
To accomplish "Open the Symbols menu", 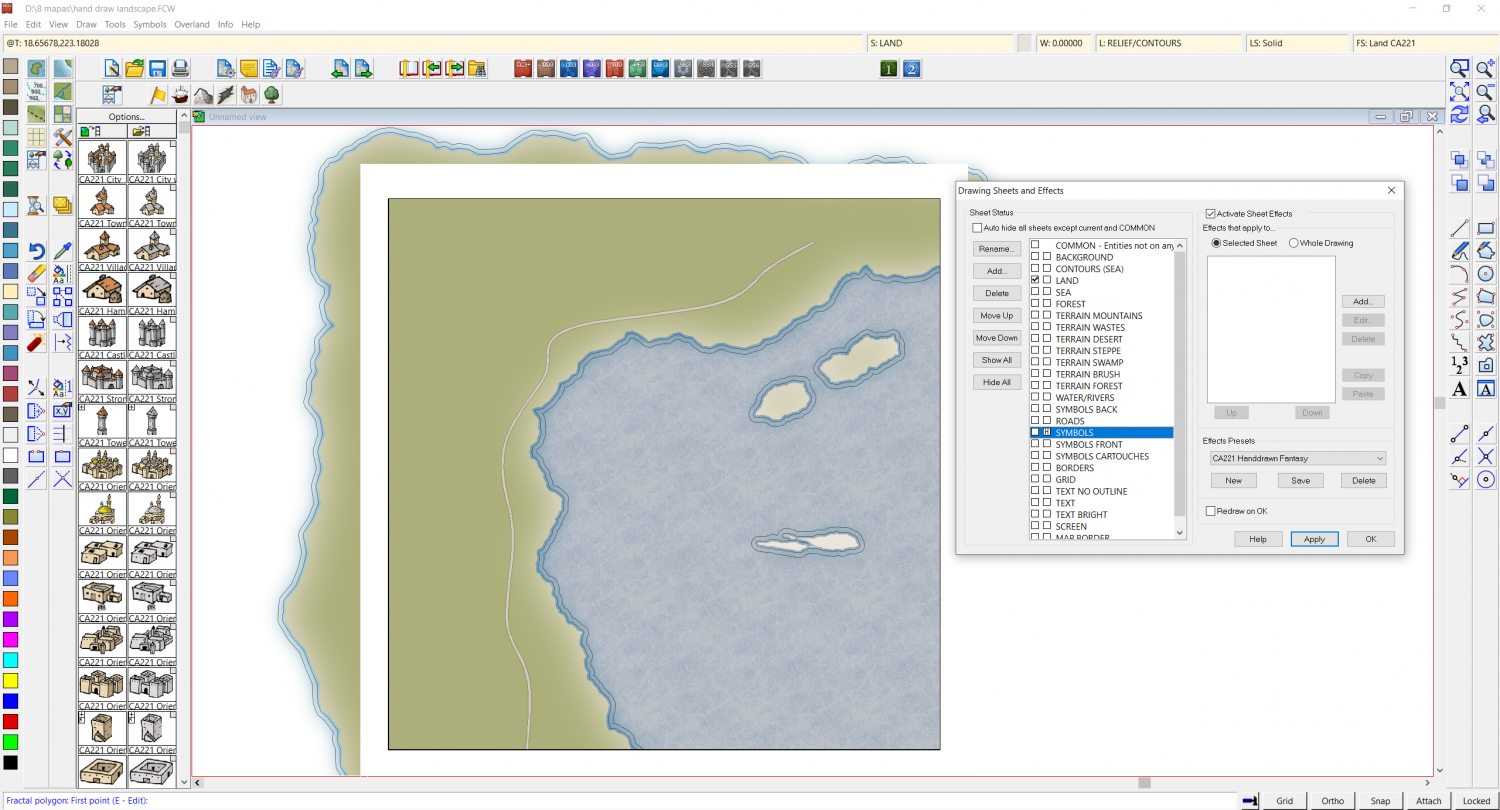I will click(150, 24).
